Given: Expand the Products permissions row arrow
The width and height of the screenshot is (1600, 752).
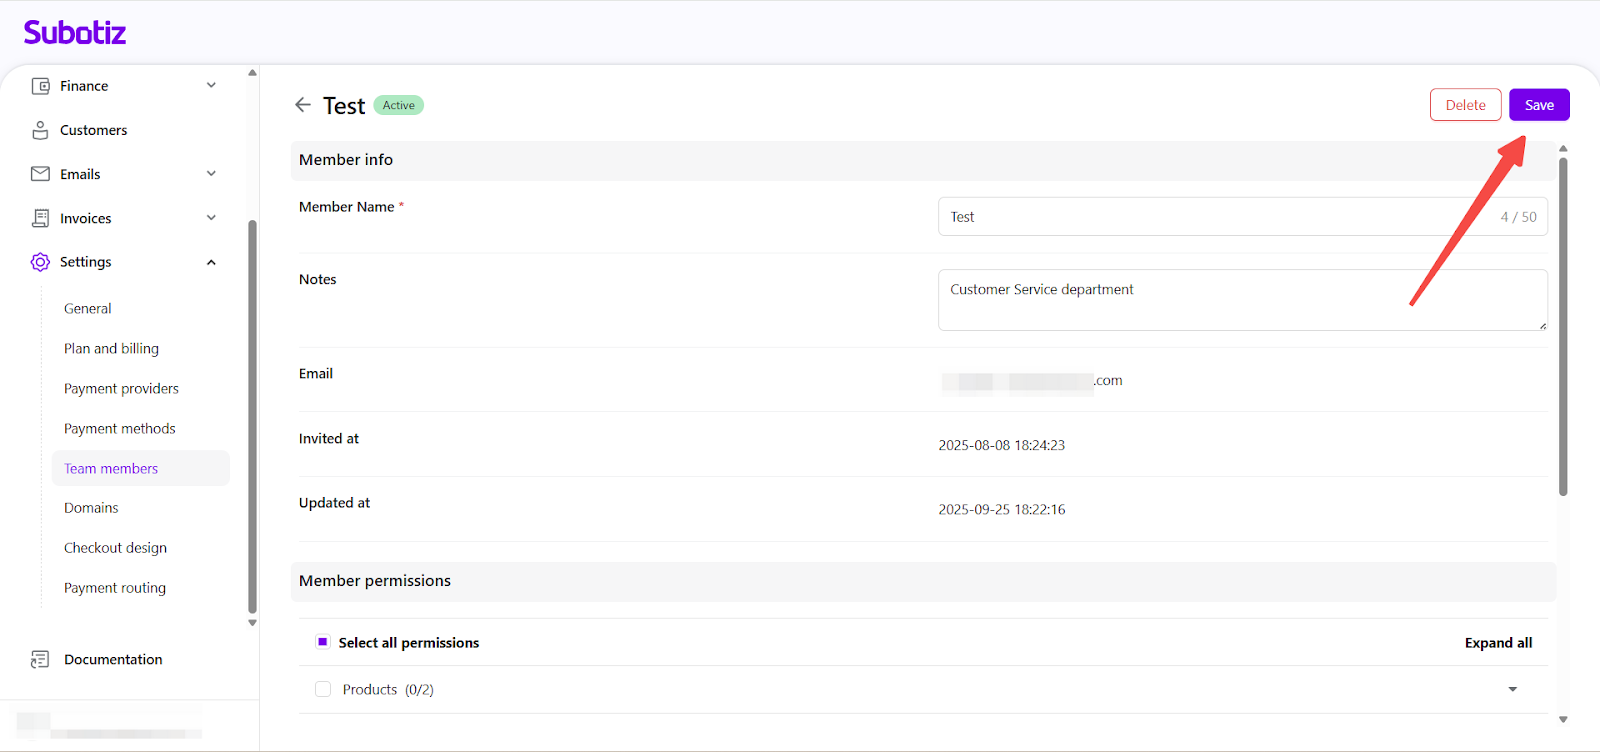Looking at the screenshot, I should [x=1512, y=689].
